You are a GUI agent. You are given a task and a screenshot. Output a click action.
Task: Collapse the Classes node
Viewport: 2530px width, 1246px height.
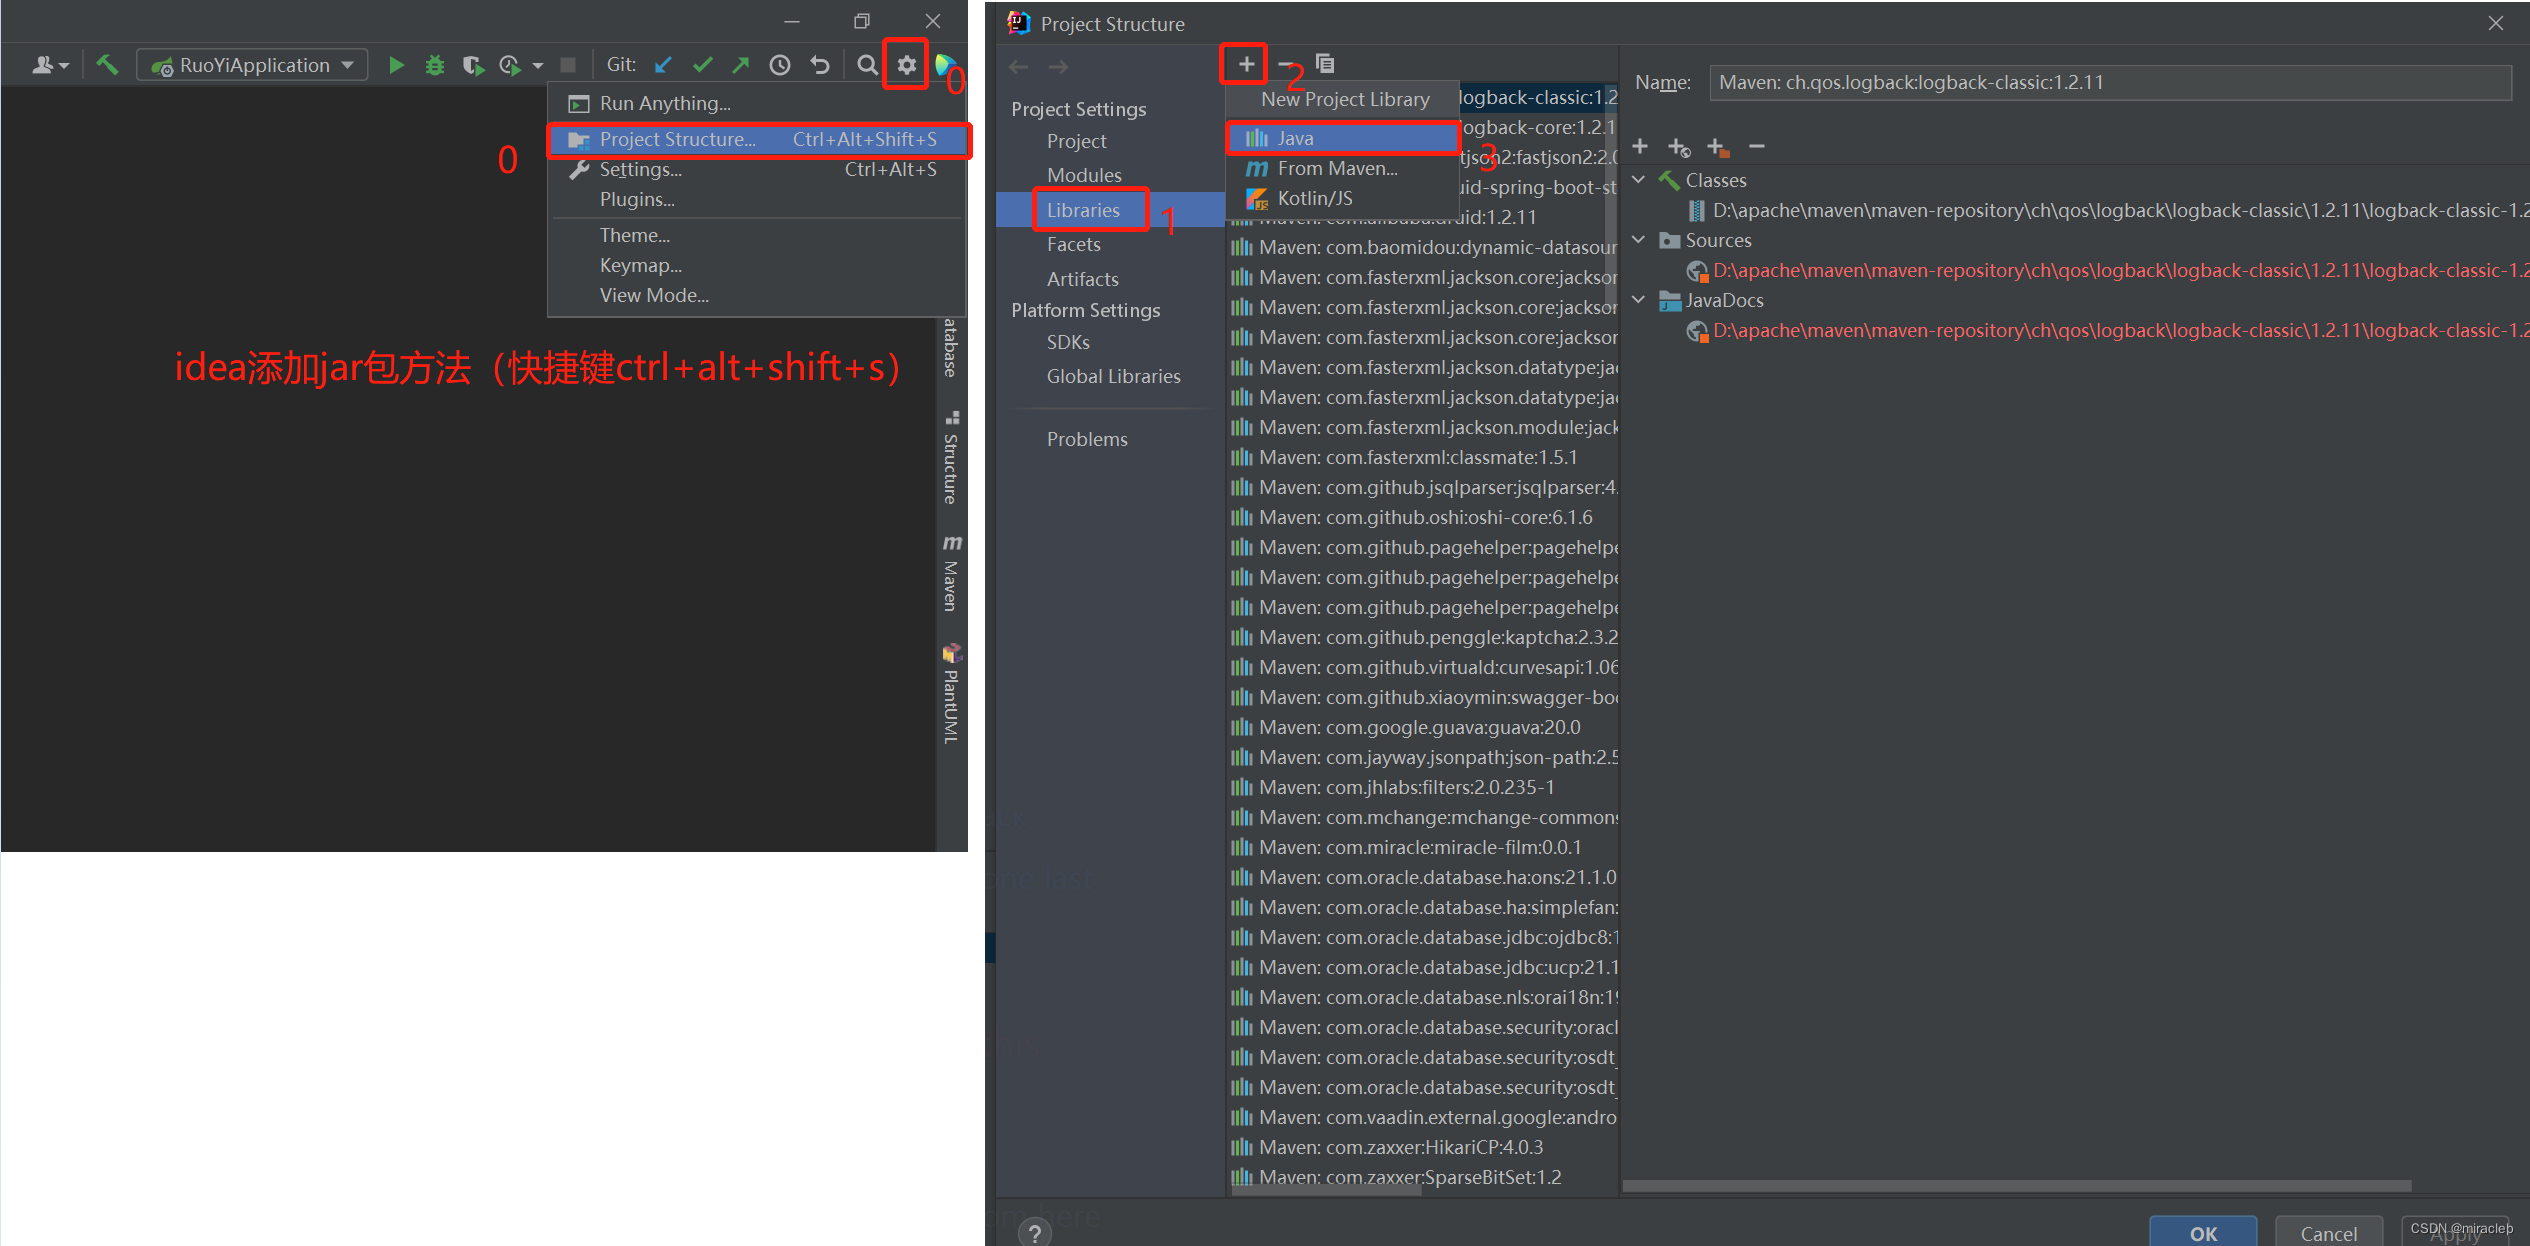(x=1638, y=180)
